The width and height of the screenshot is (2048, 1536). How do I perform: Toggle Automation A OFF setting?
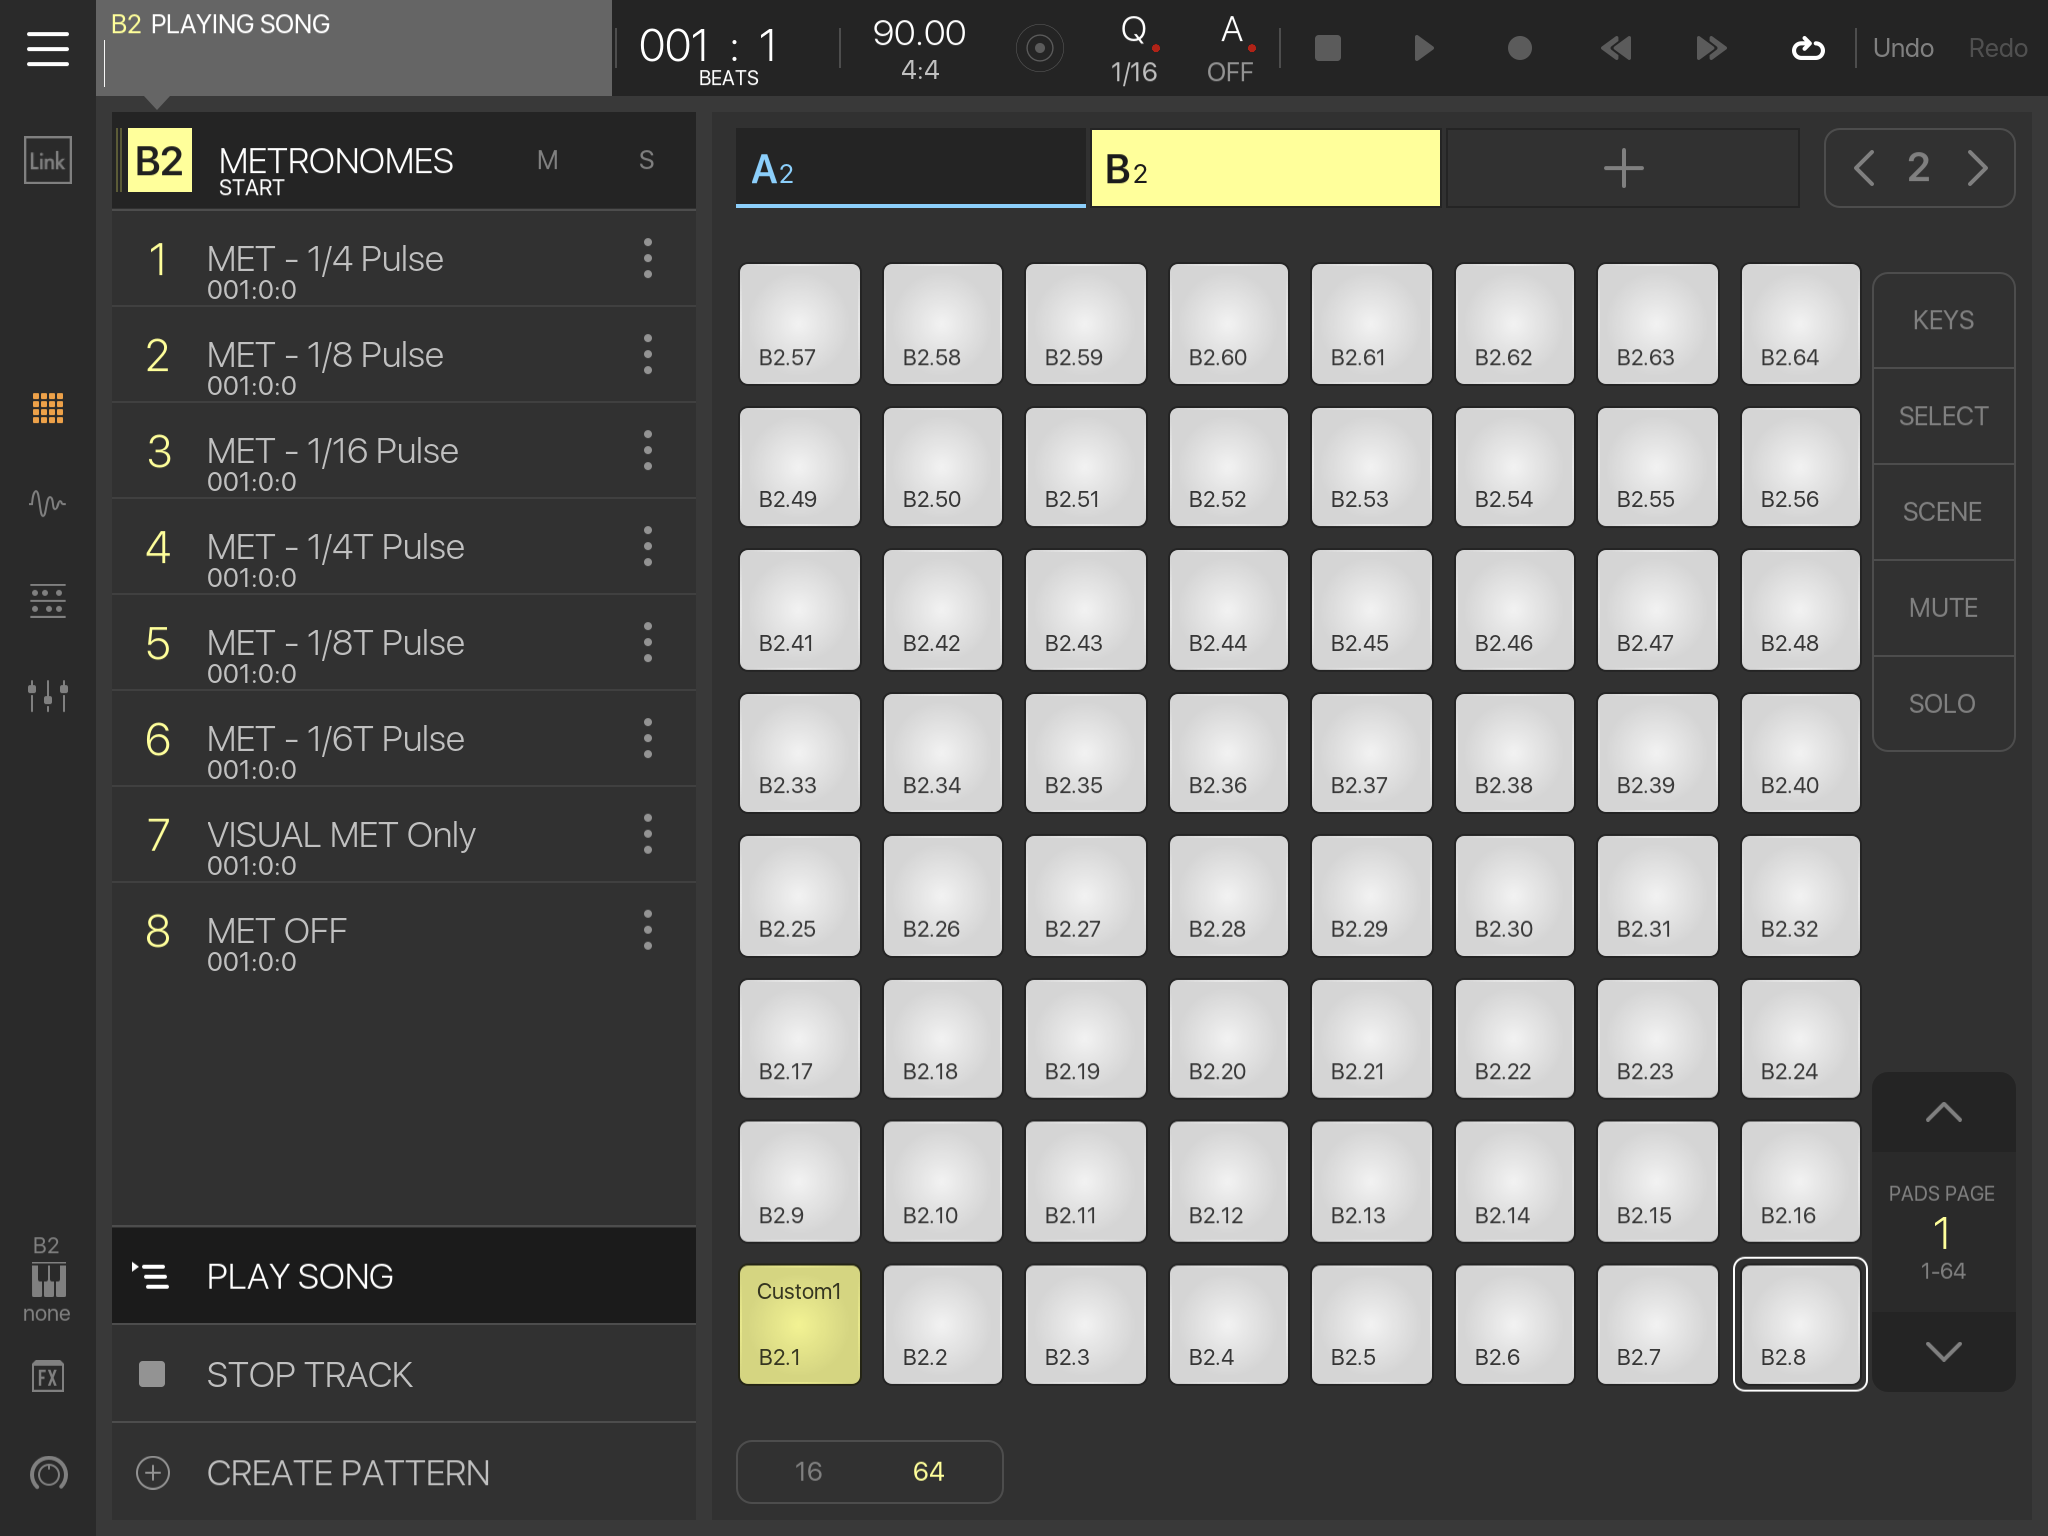pos(1230,48)
